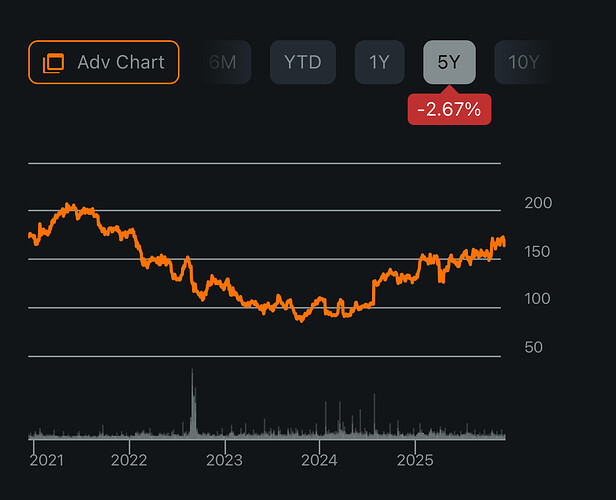This screenshot has width=616, height=500.
Task: Open the Adv Chart icon button
Action: 104,62
